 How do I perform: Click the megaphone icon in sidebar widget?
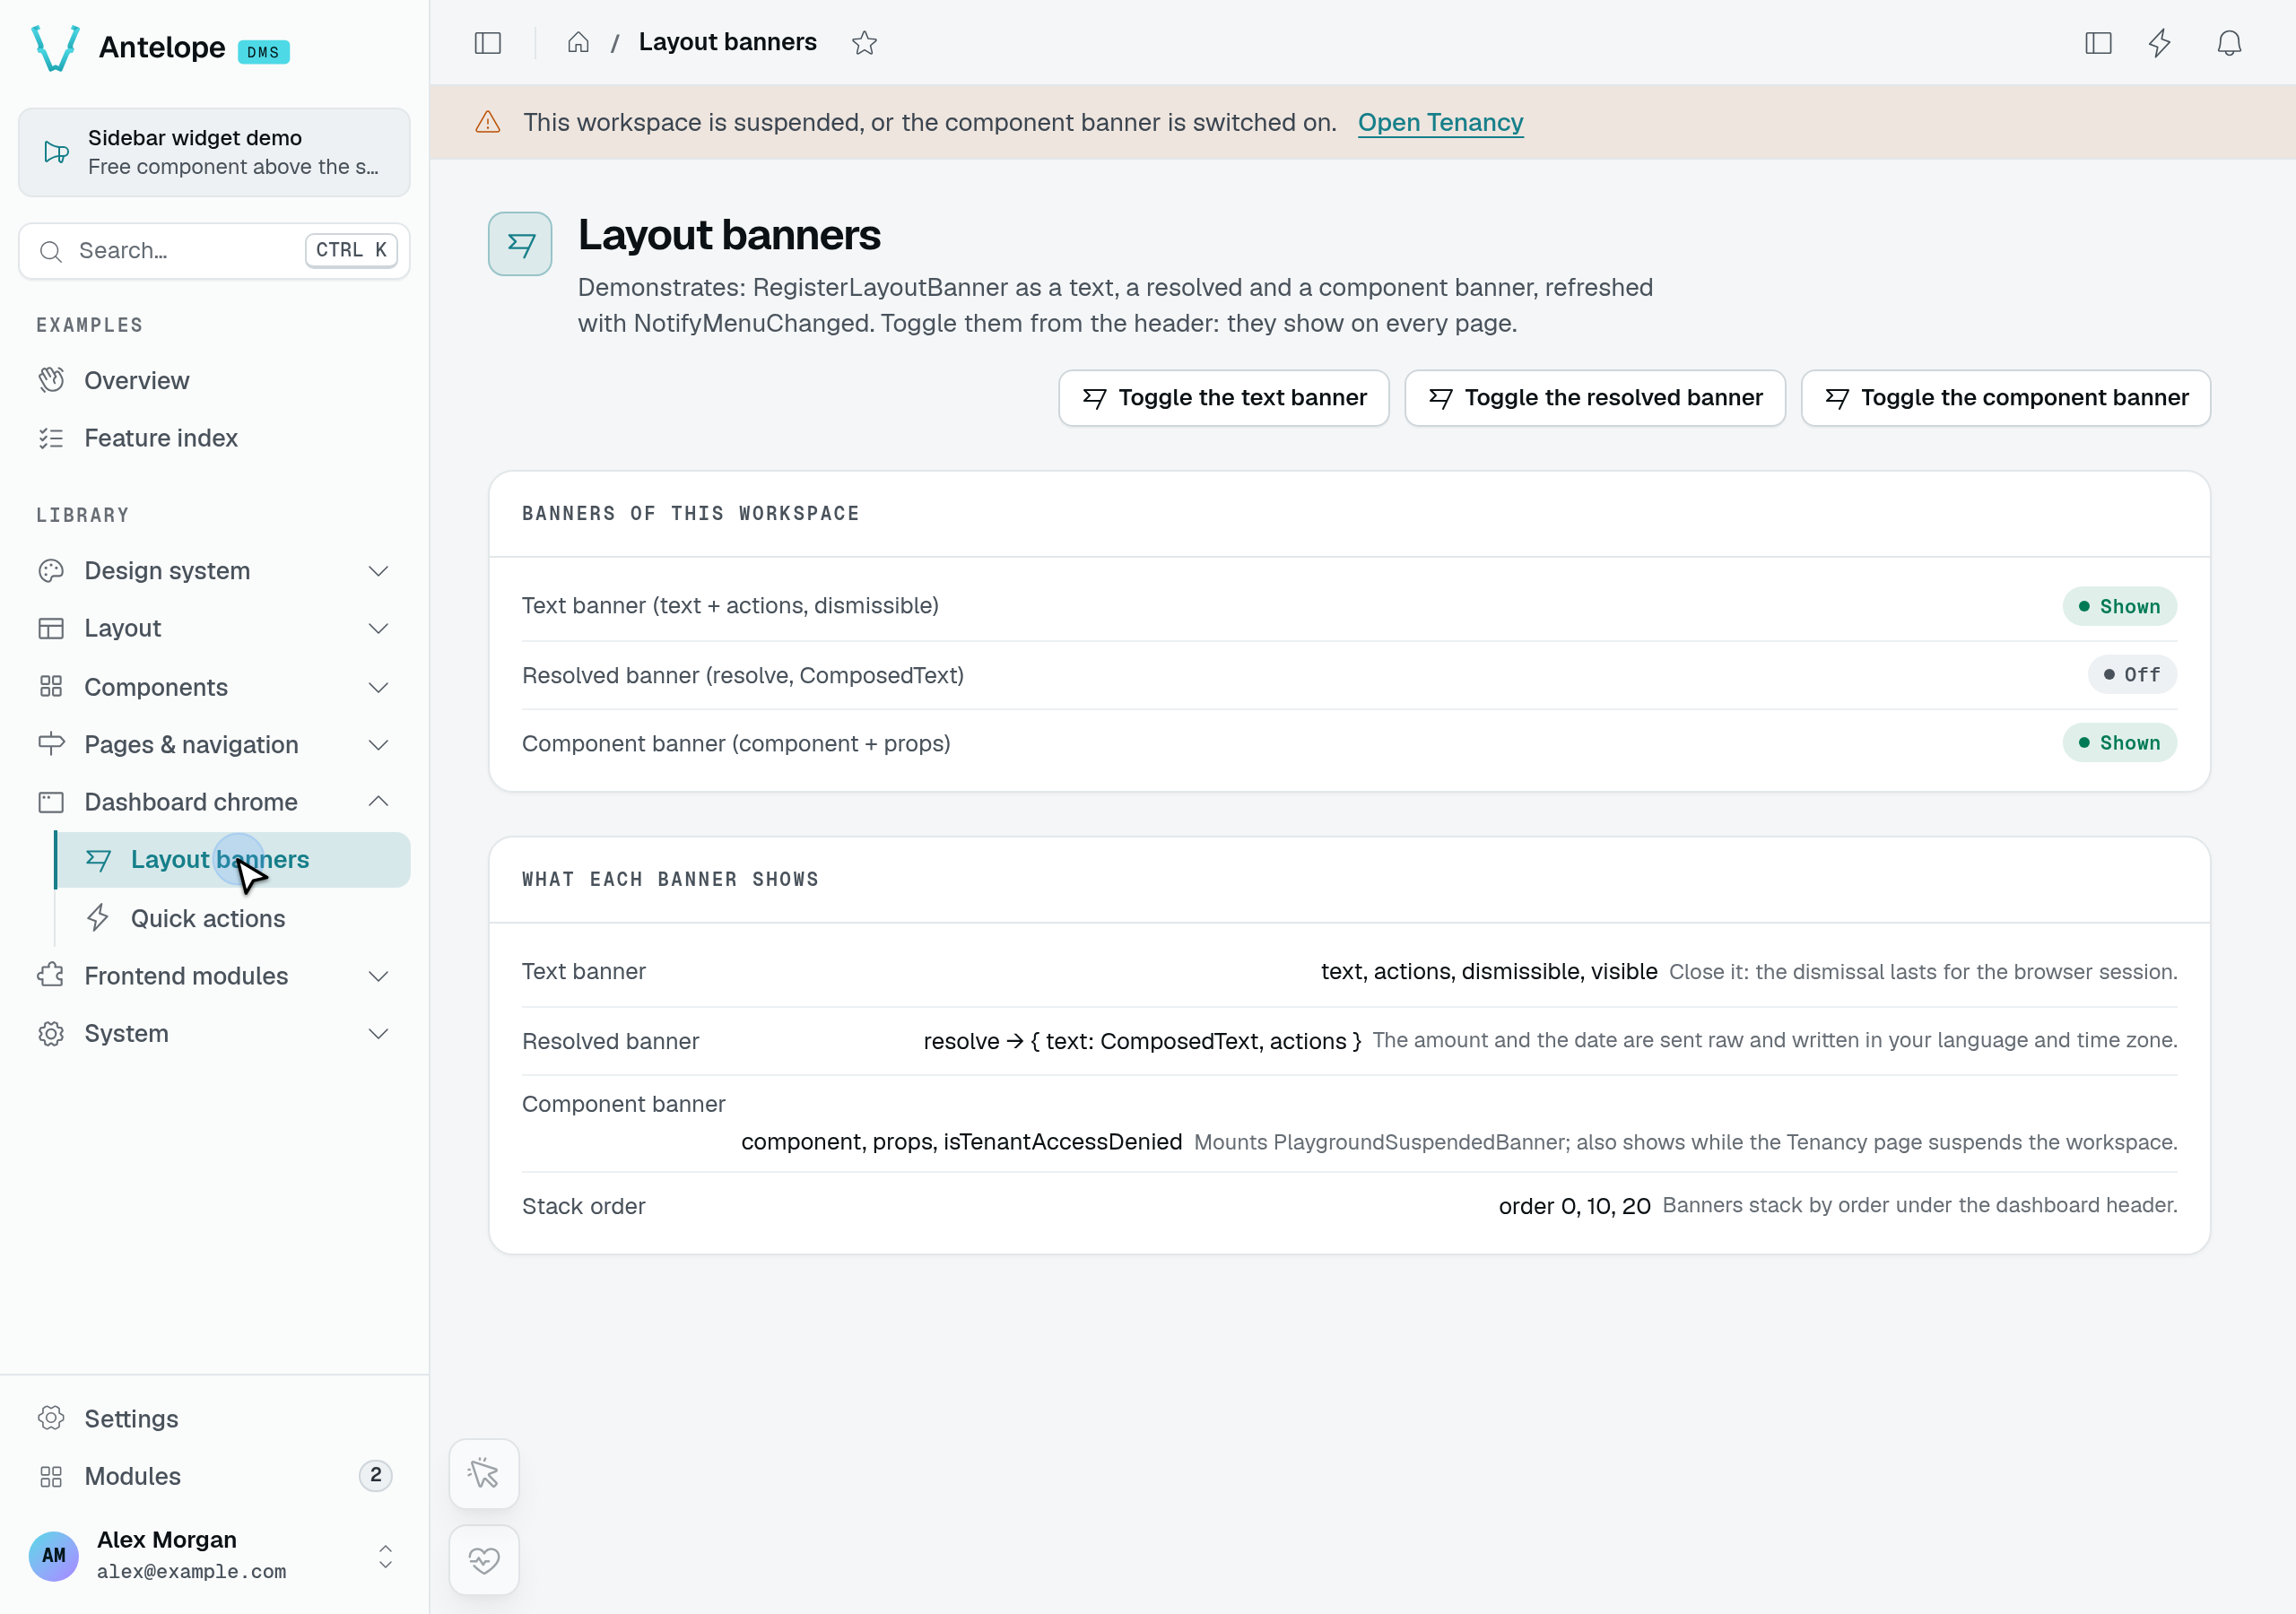(x=57, y=152)
